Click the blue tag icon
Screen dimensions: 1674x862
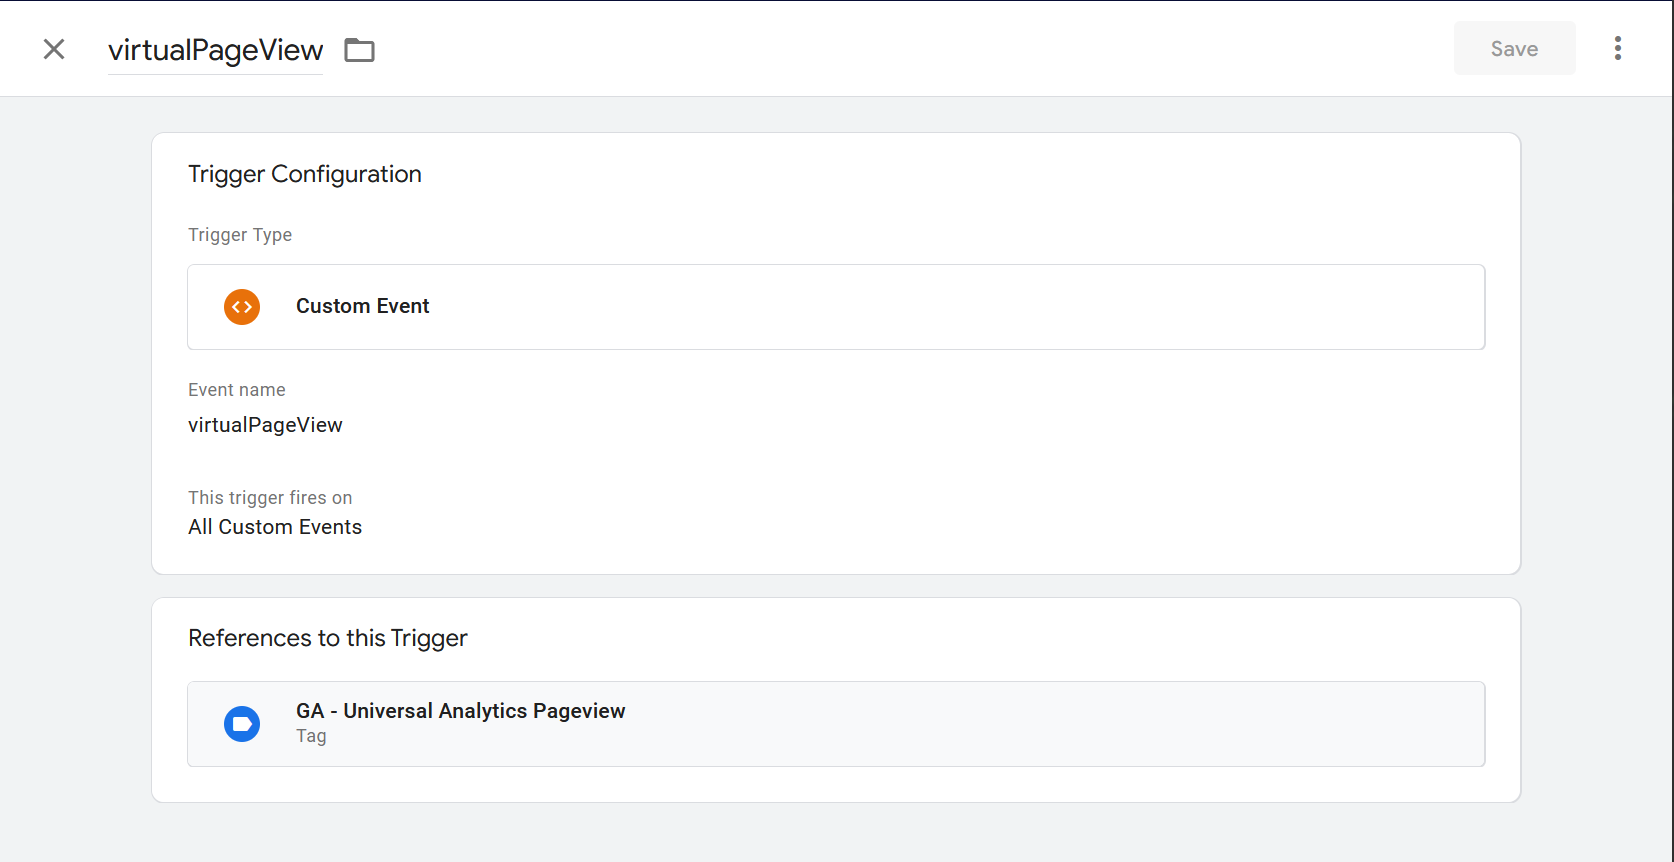coord(242,724)
